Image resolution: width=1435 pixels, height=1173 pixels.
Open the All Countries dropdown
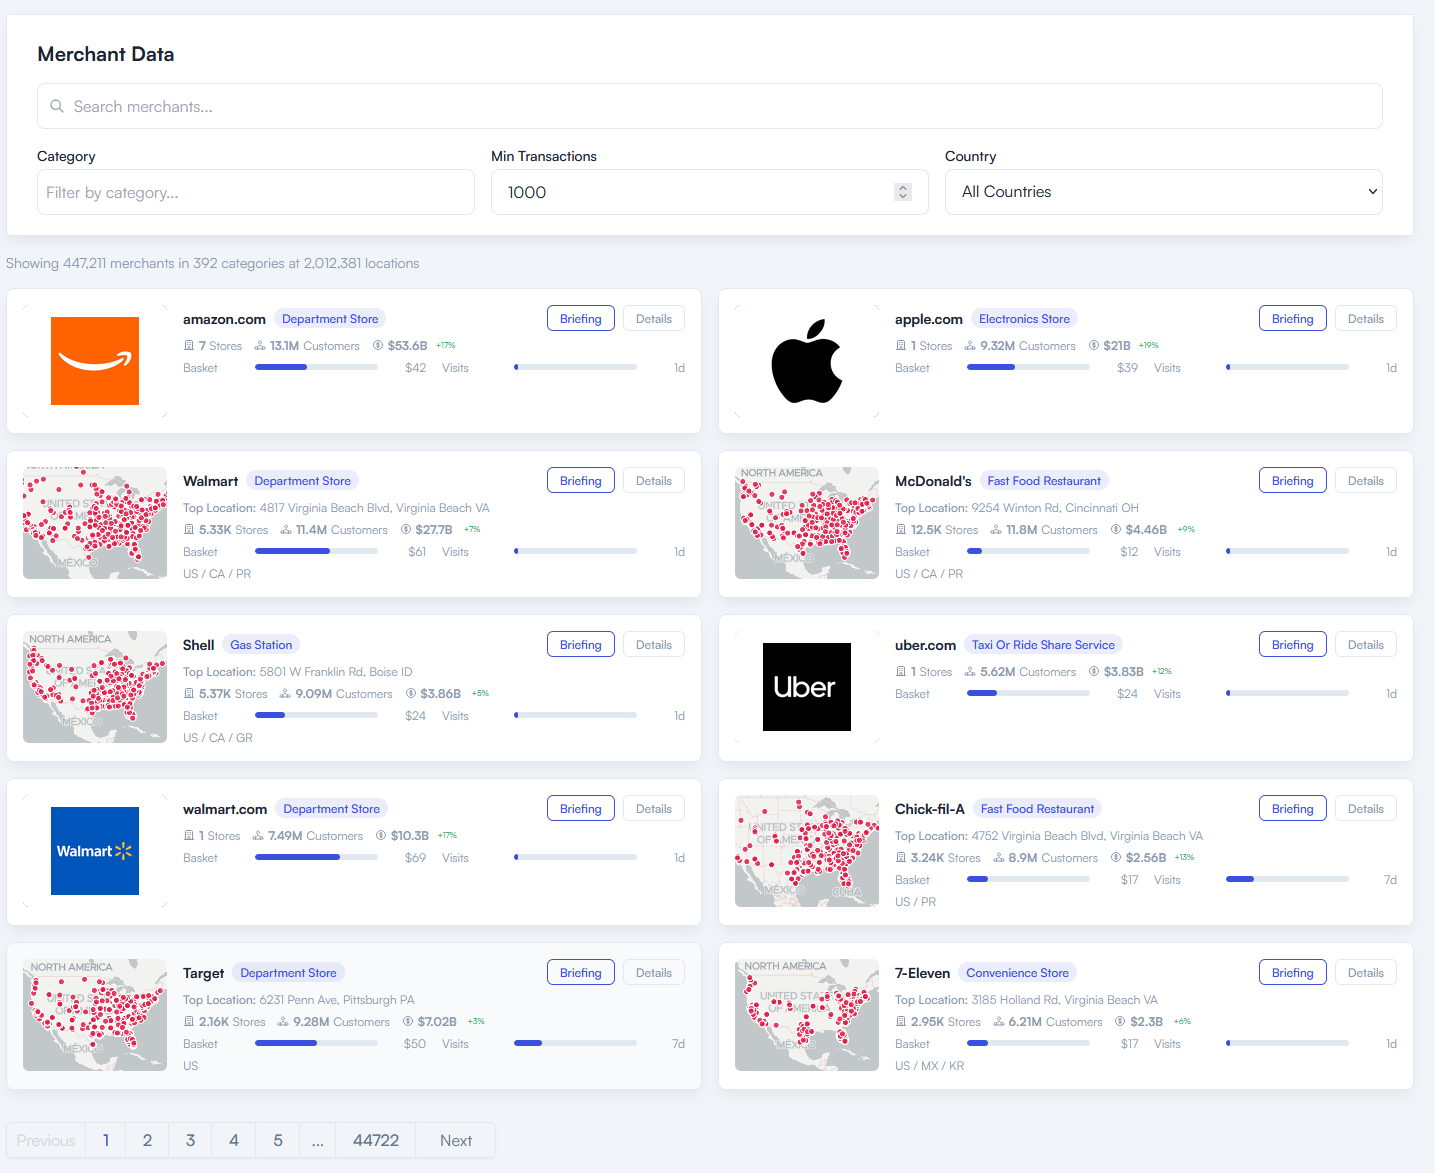[1164, 192]
